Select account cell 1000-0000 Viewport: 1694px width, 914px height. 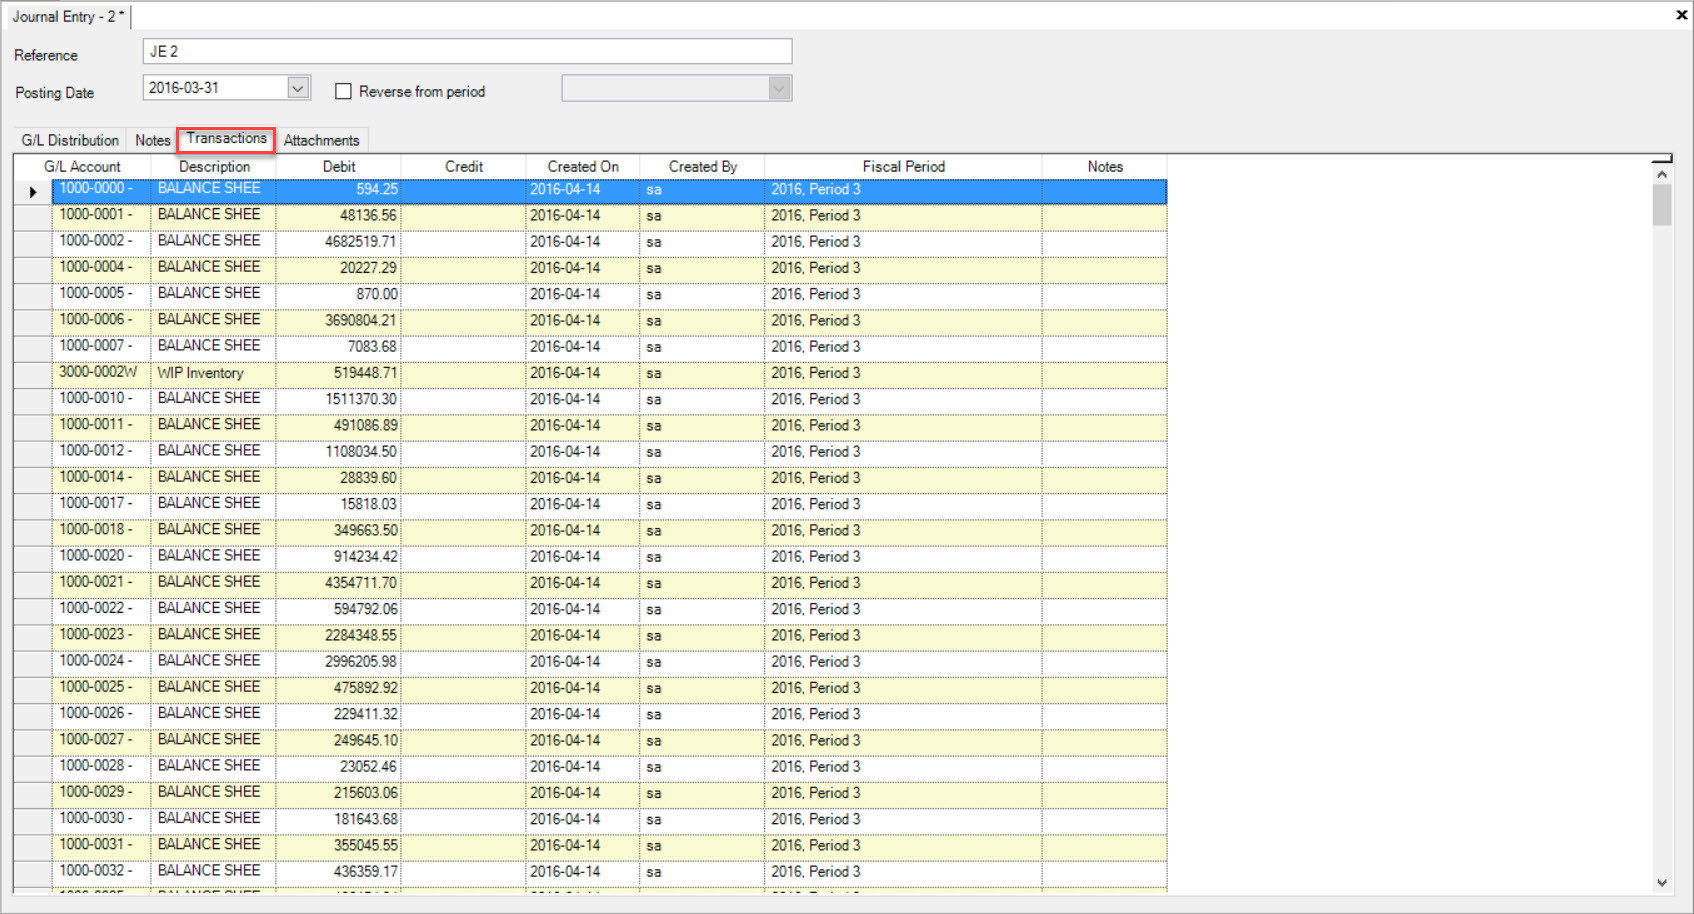(x=102, y=190)
